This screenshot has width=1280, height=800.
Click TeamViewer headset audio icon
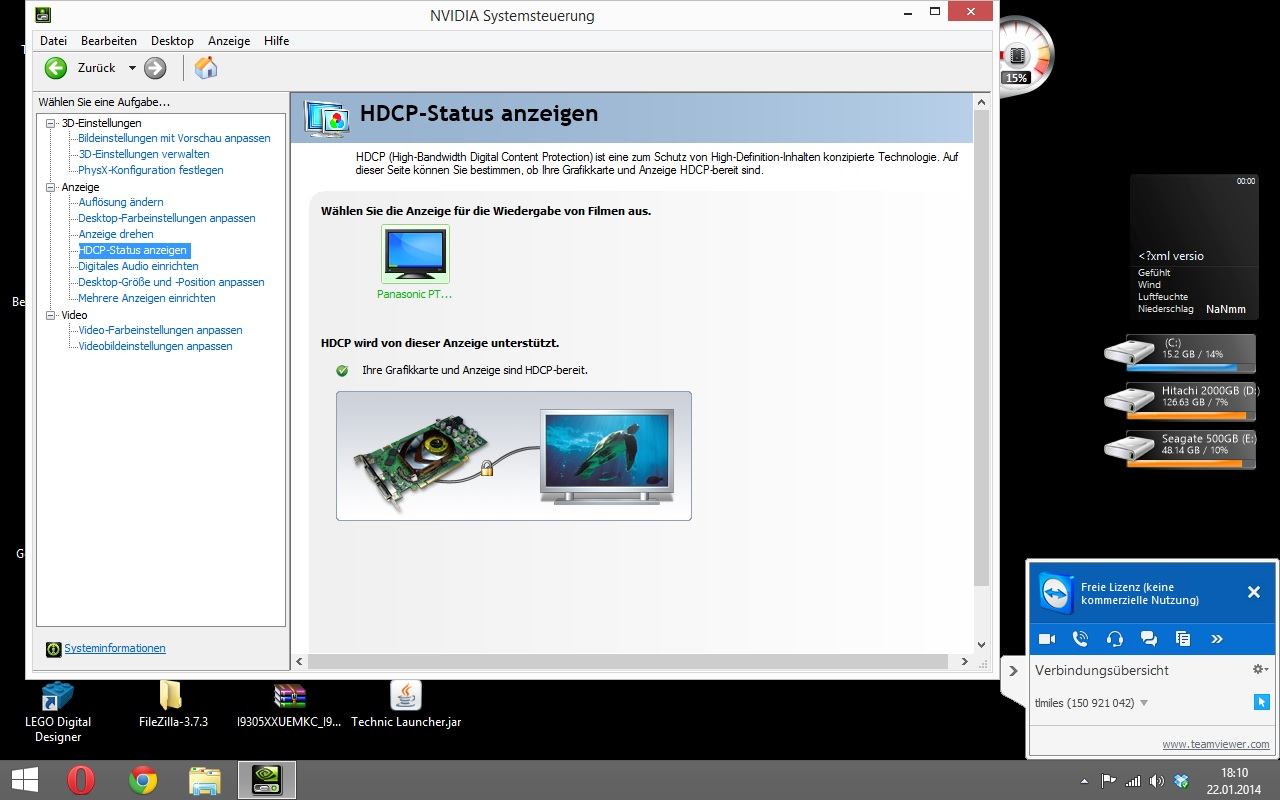[1115, 639]
